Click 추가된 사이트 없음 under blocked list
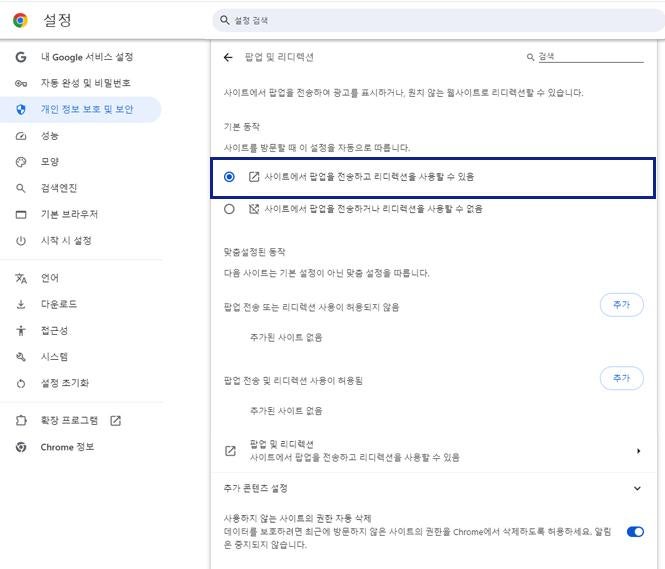This screenshot has height=569, width=665. click(286, 337)
